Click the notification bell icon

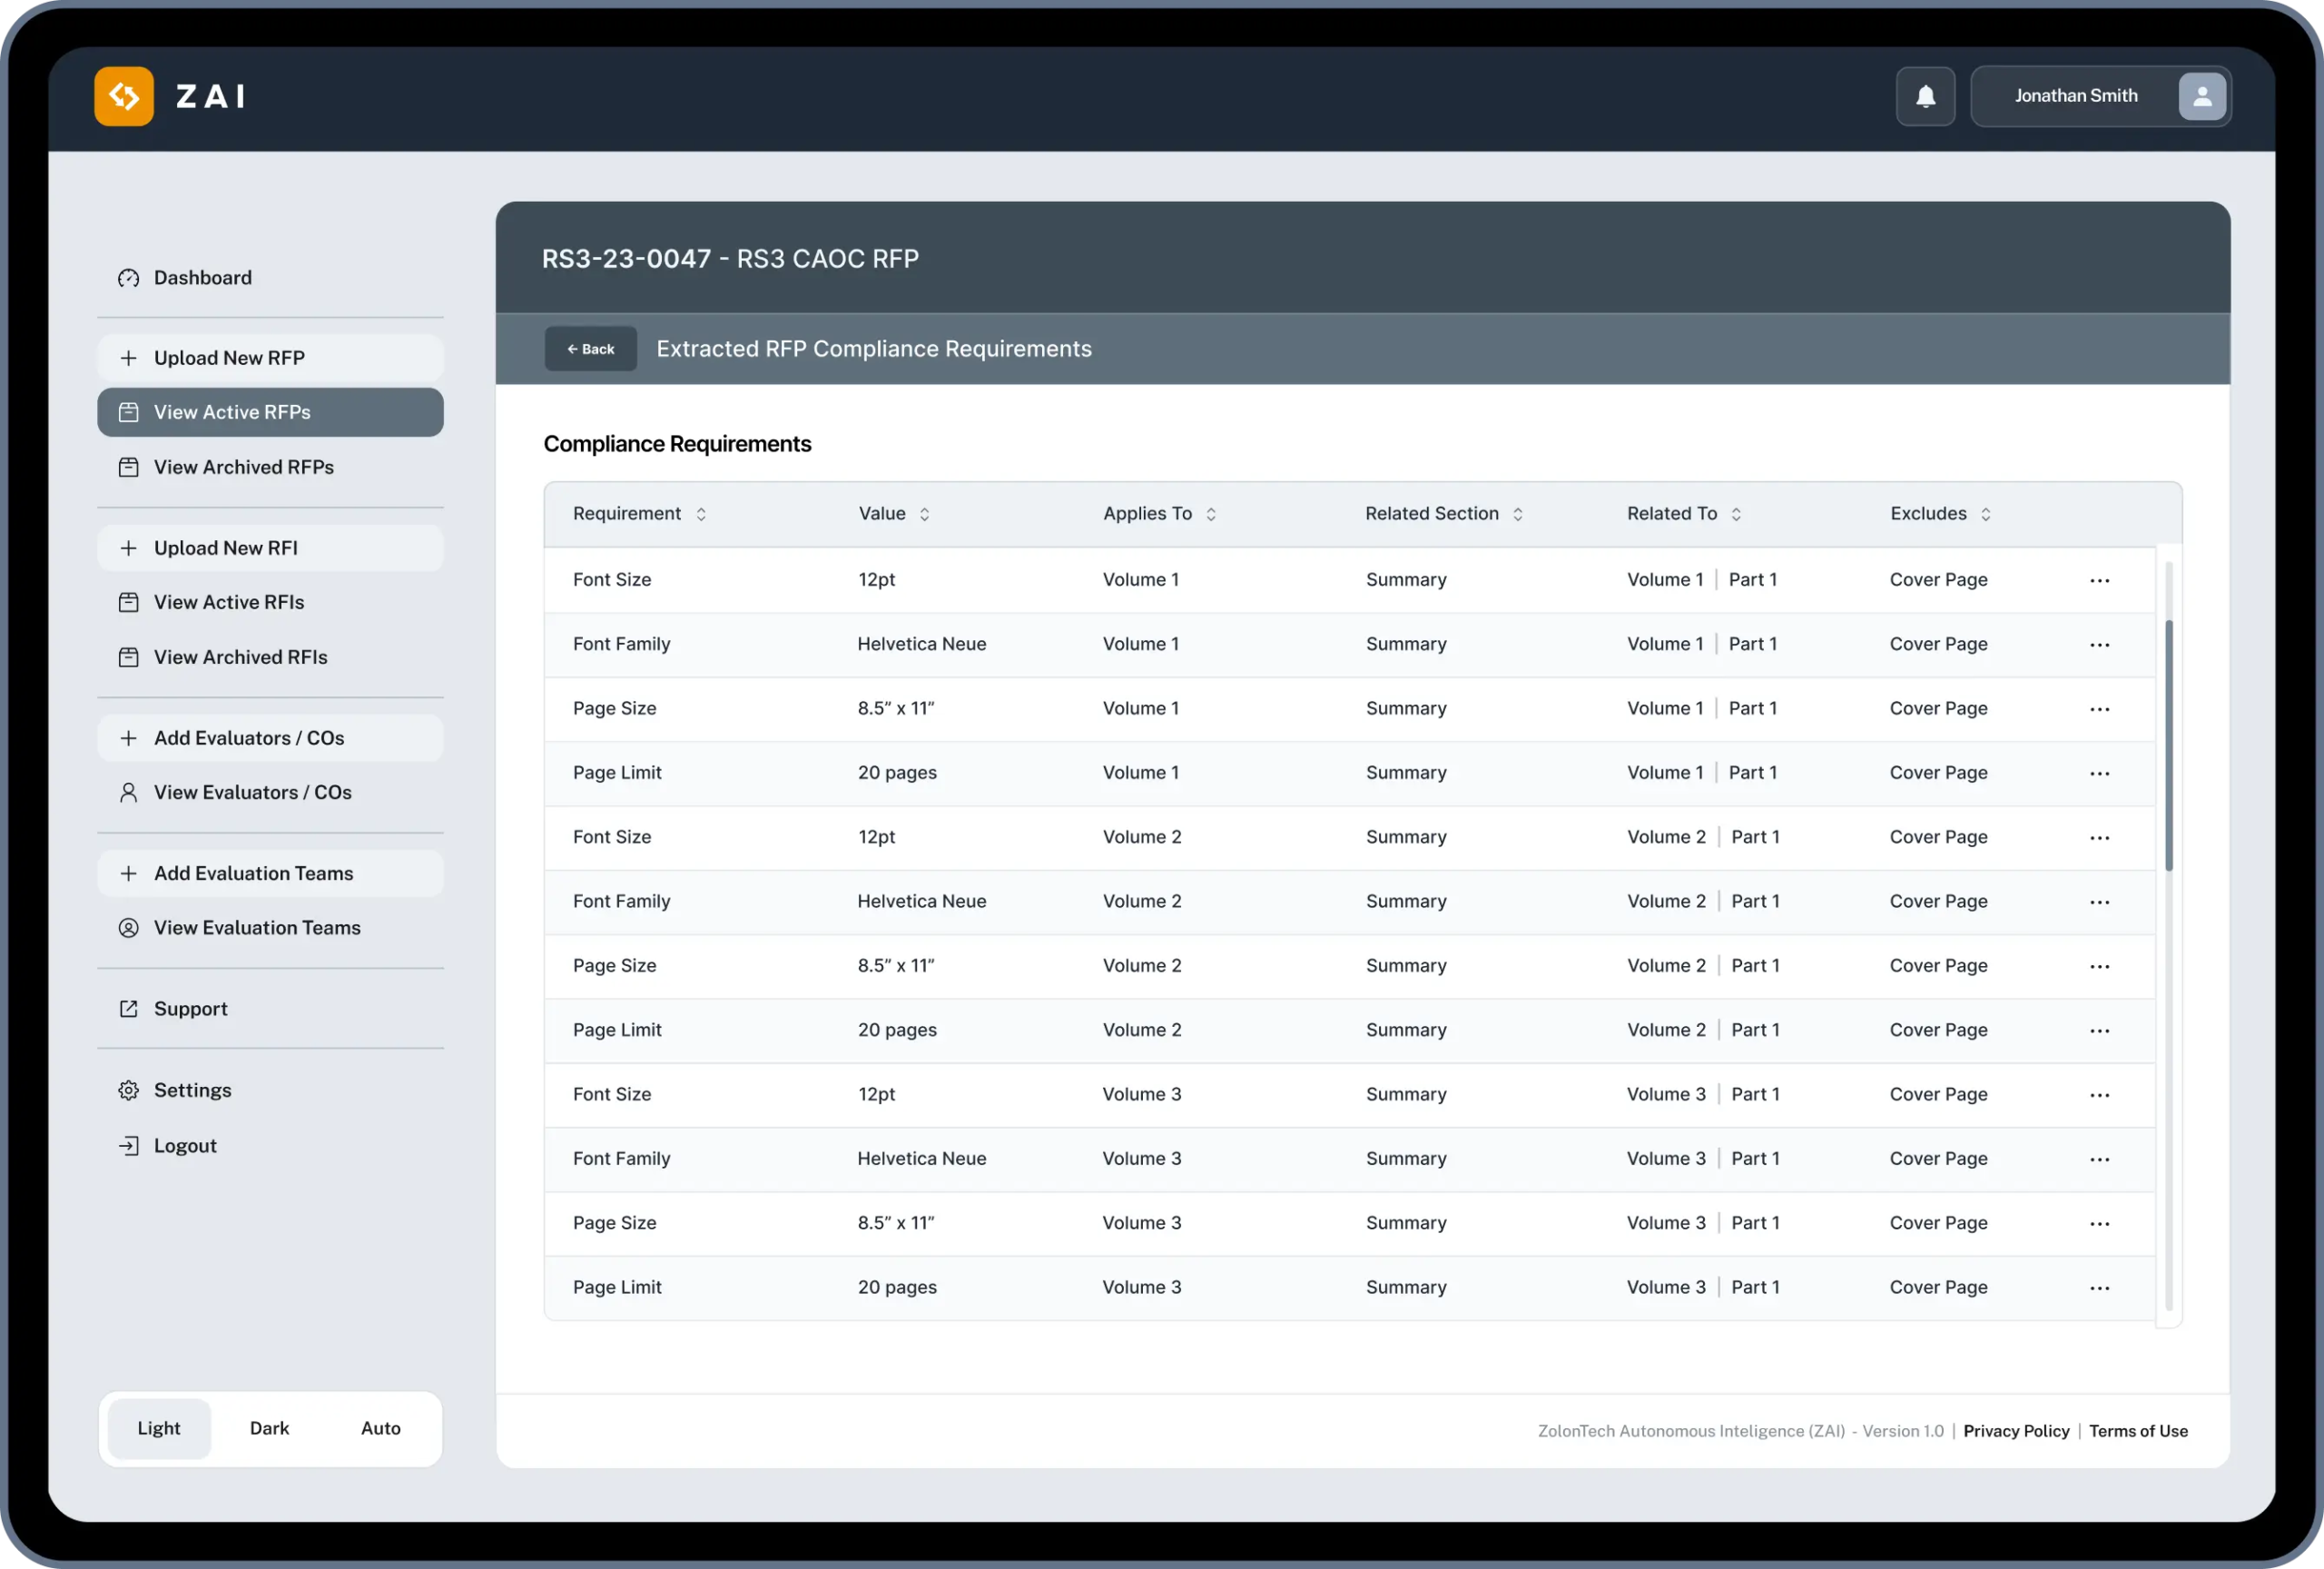point(1925,96)
